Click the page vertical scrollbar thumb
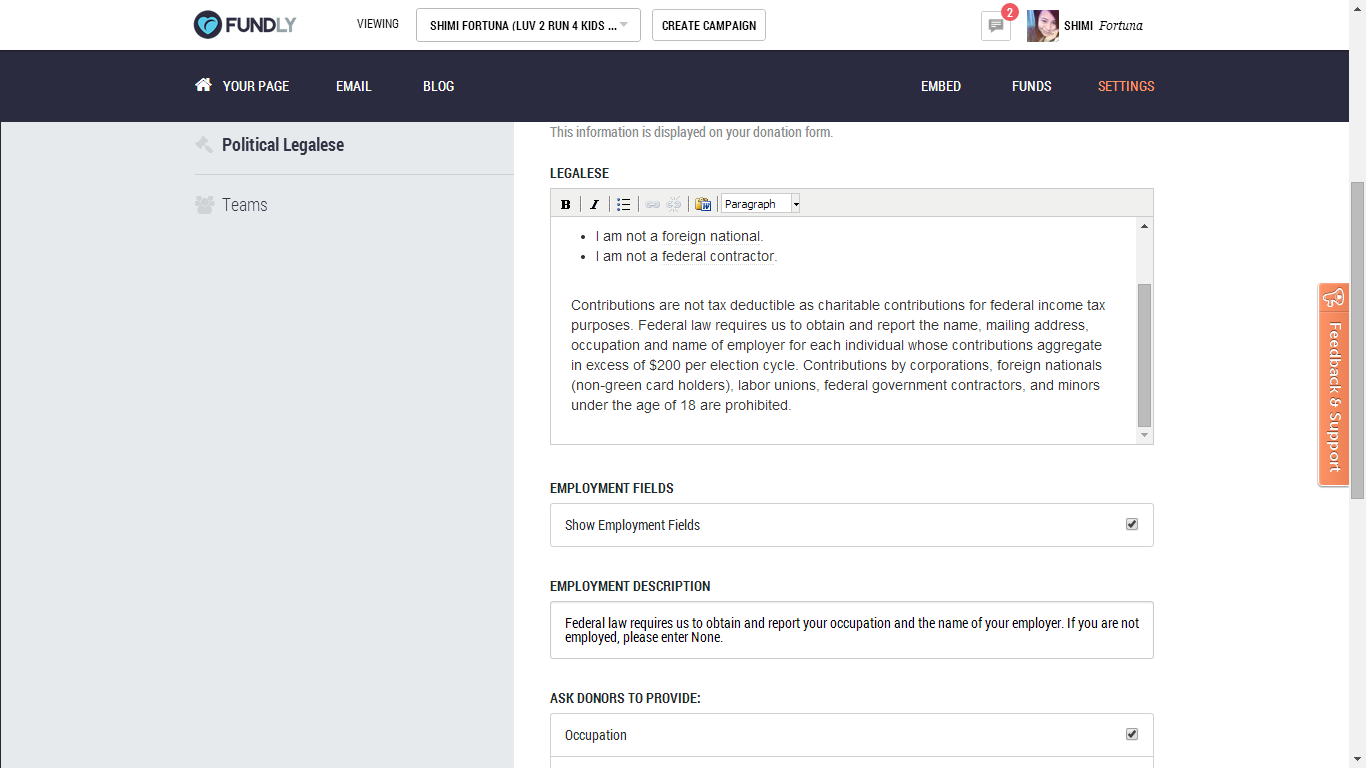Viewport: 1366px width, 768px height. coord(1357,340)
